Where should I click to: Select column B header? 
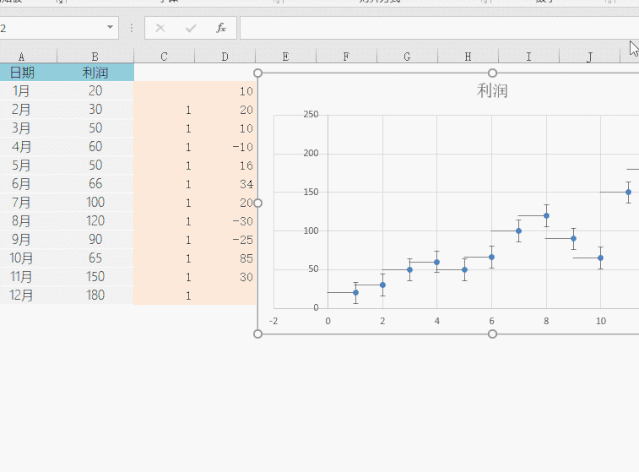tap(95, 56)
